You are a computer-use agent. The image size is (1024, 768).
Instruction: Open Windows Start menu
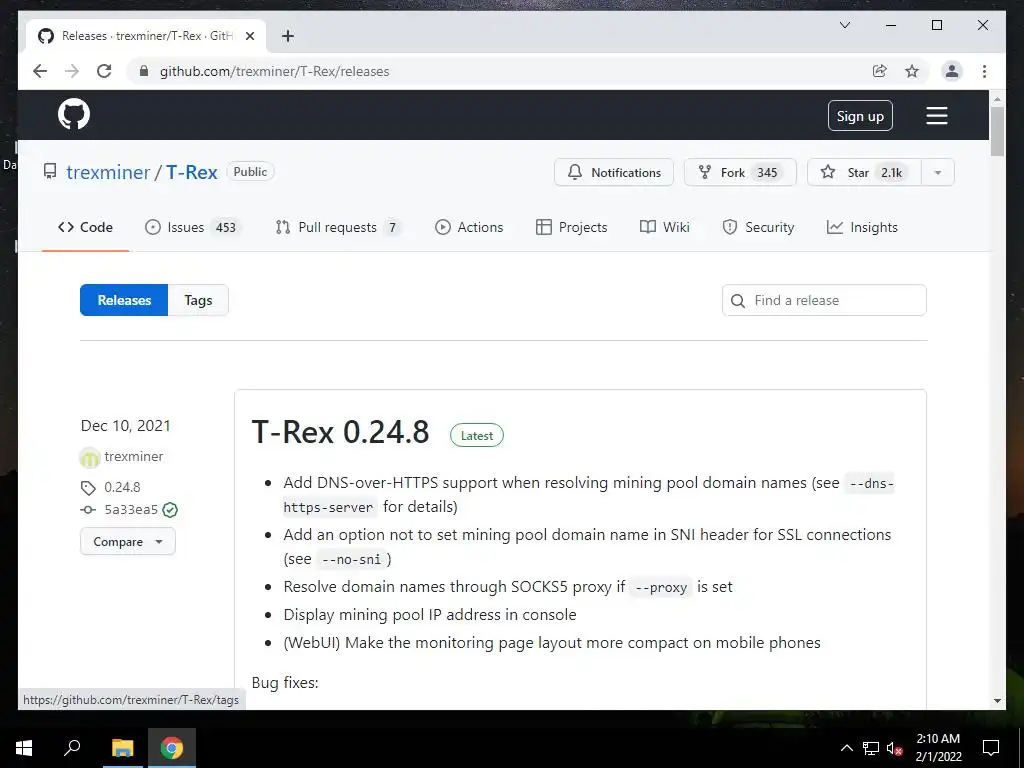point(24,748)
